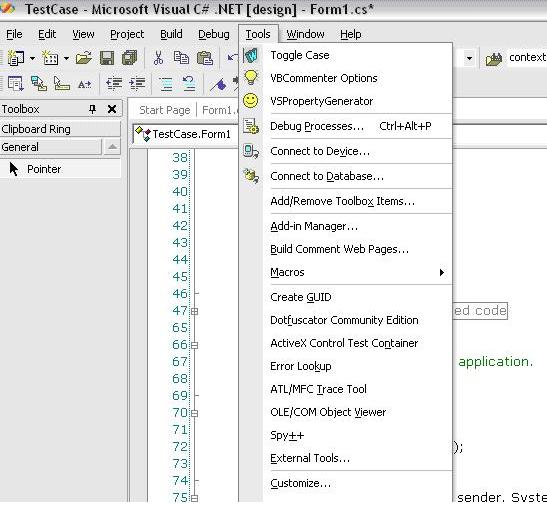Click the Display Quick Info icon
547x505 pixels.
(61, 84)
